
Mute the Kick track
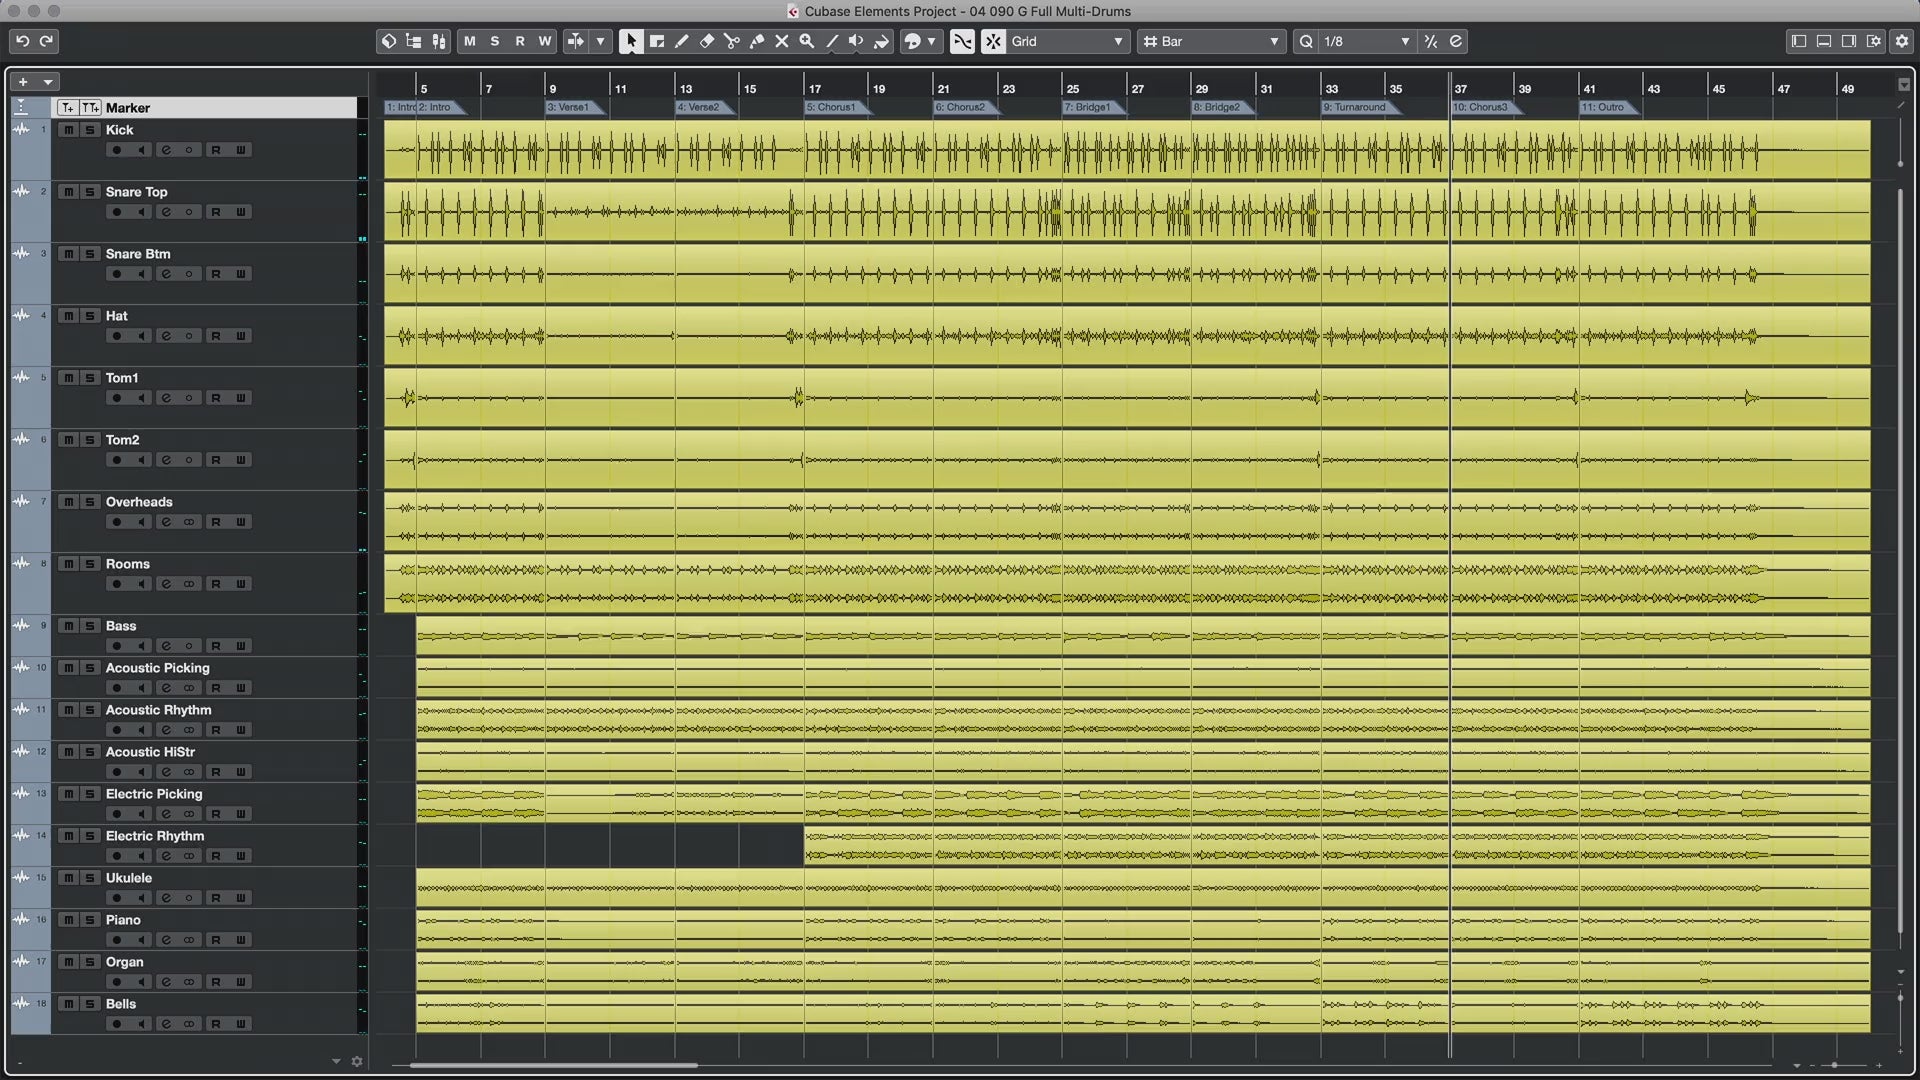pyautogui.click(x=68, y=130)
